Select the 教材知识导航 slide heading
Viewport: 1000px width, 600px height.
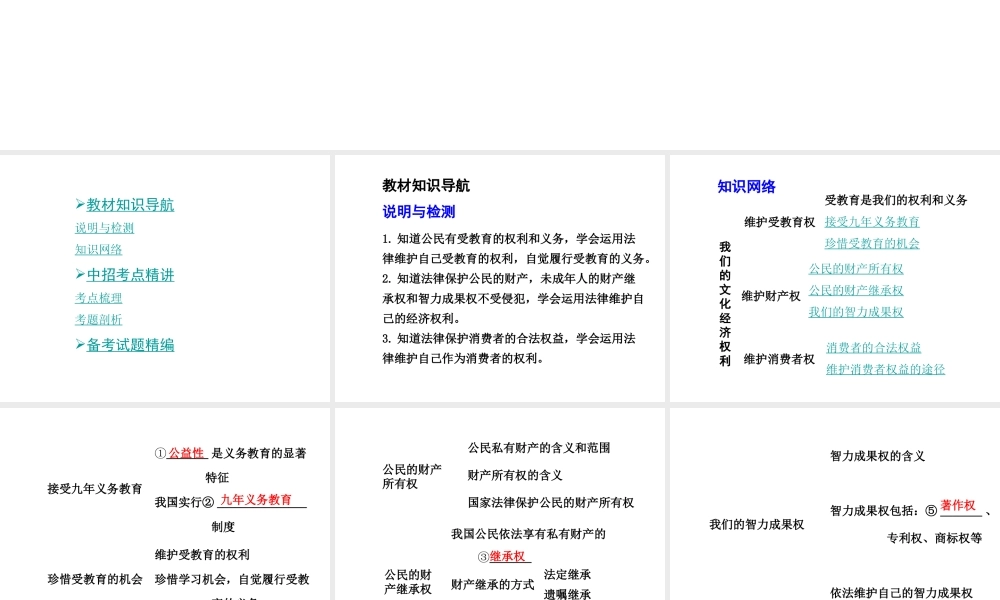426,186
